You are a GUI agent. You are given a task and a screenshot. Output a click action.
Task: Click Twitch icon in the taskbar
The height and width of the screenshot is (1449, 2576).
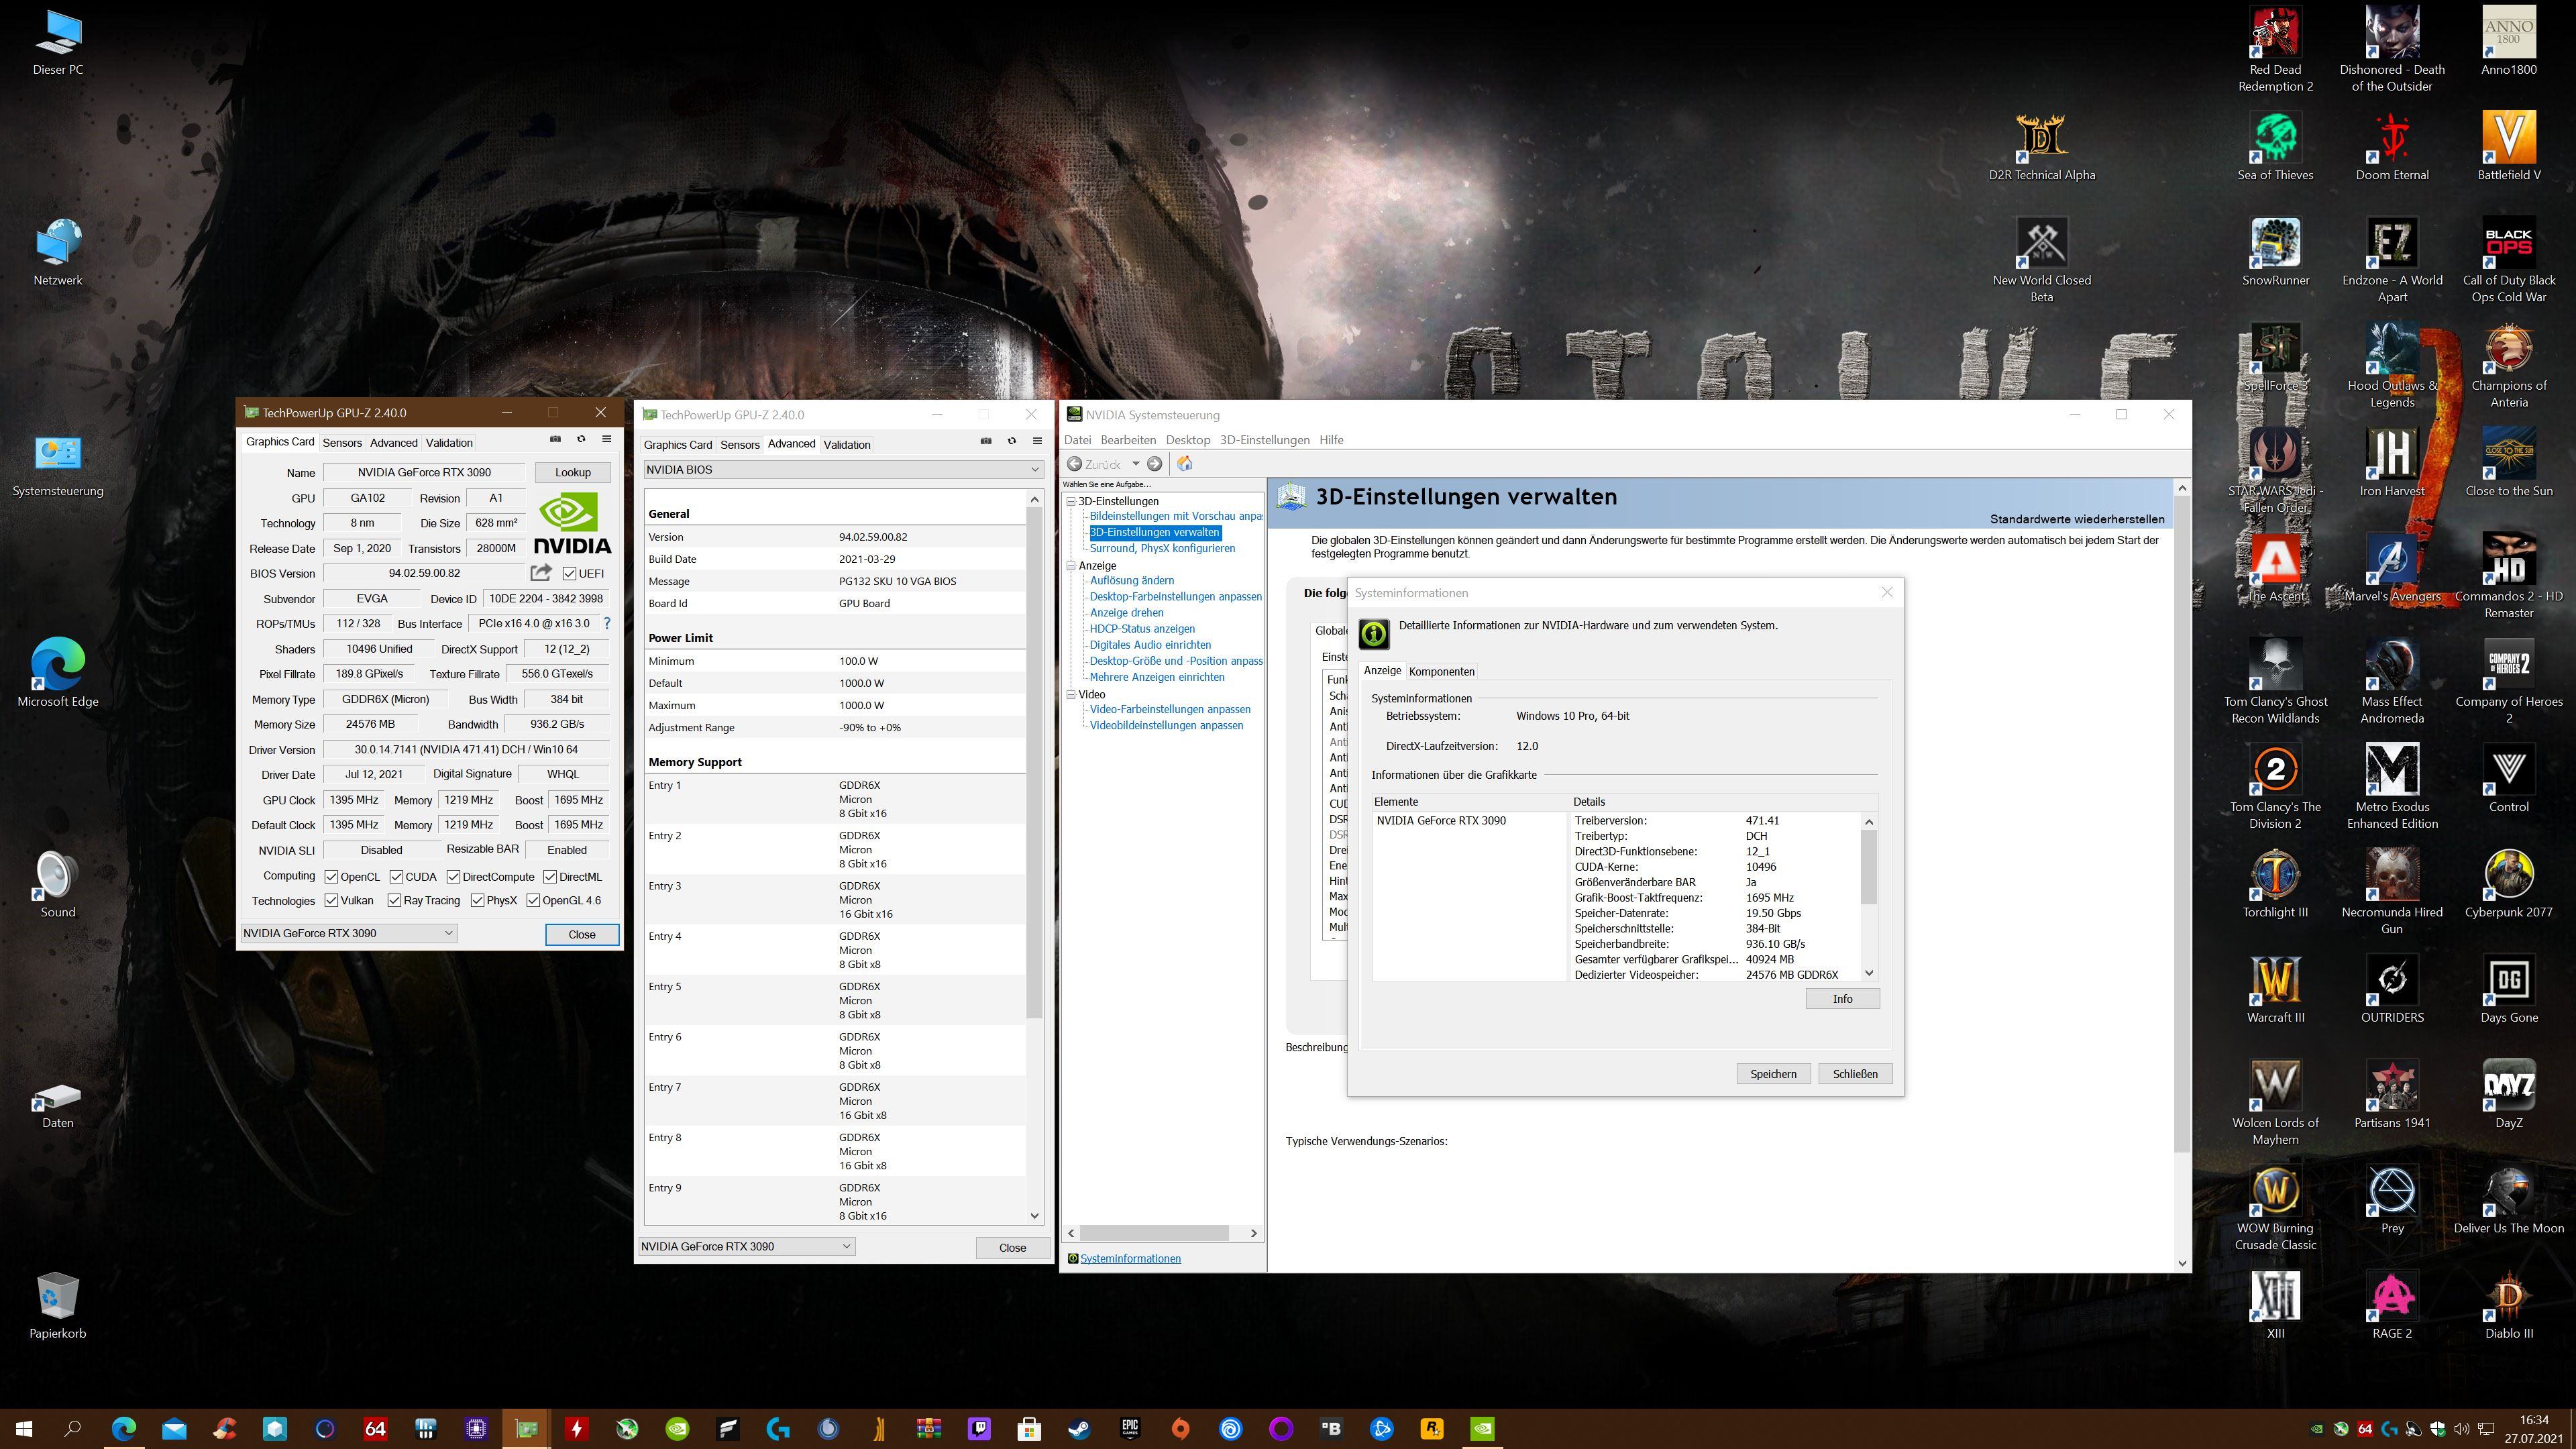tap(979, 1429)
